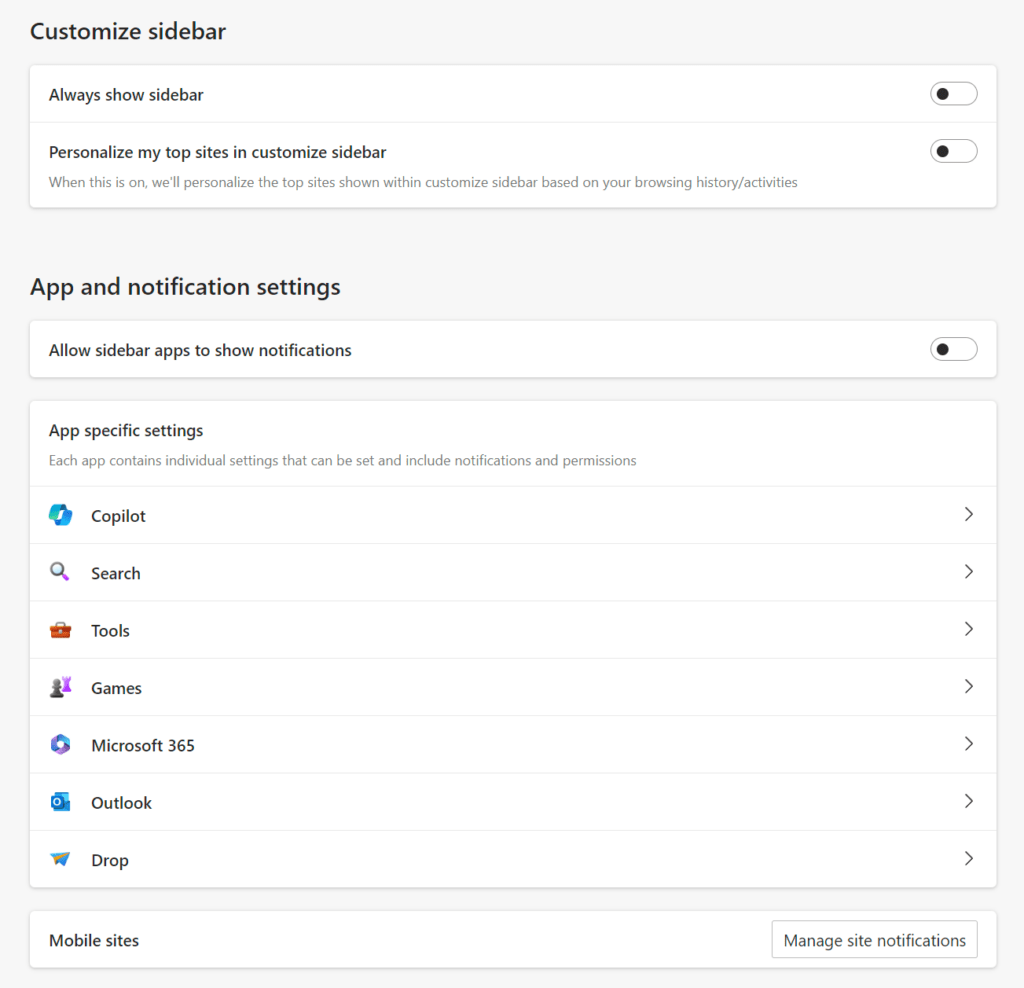
Task: Click the Drop paper-plane icon
Action: tap(60, 859)
